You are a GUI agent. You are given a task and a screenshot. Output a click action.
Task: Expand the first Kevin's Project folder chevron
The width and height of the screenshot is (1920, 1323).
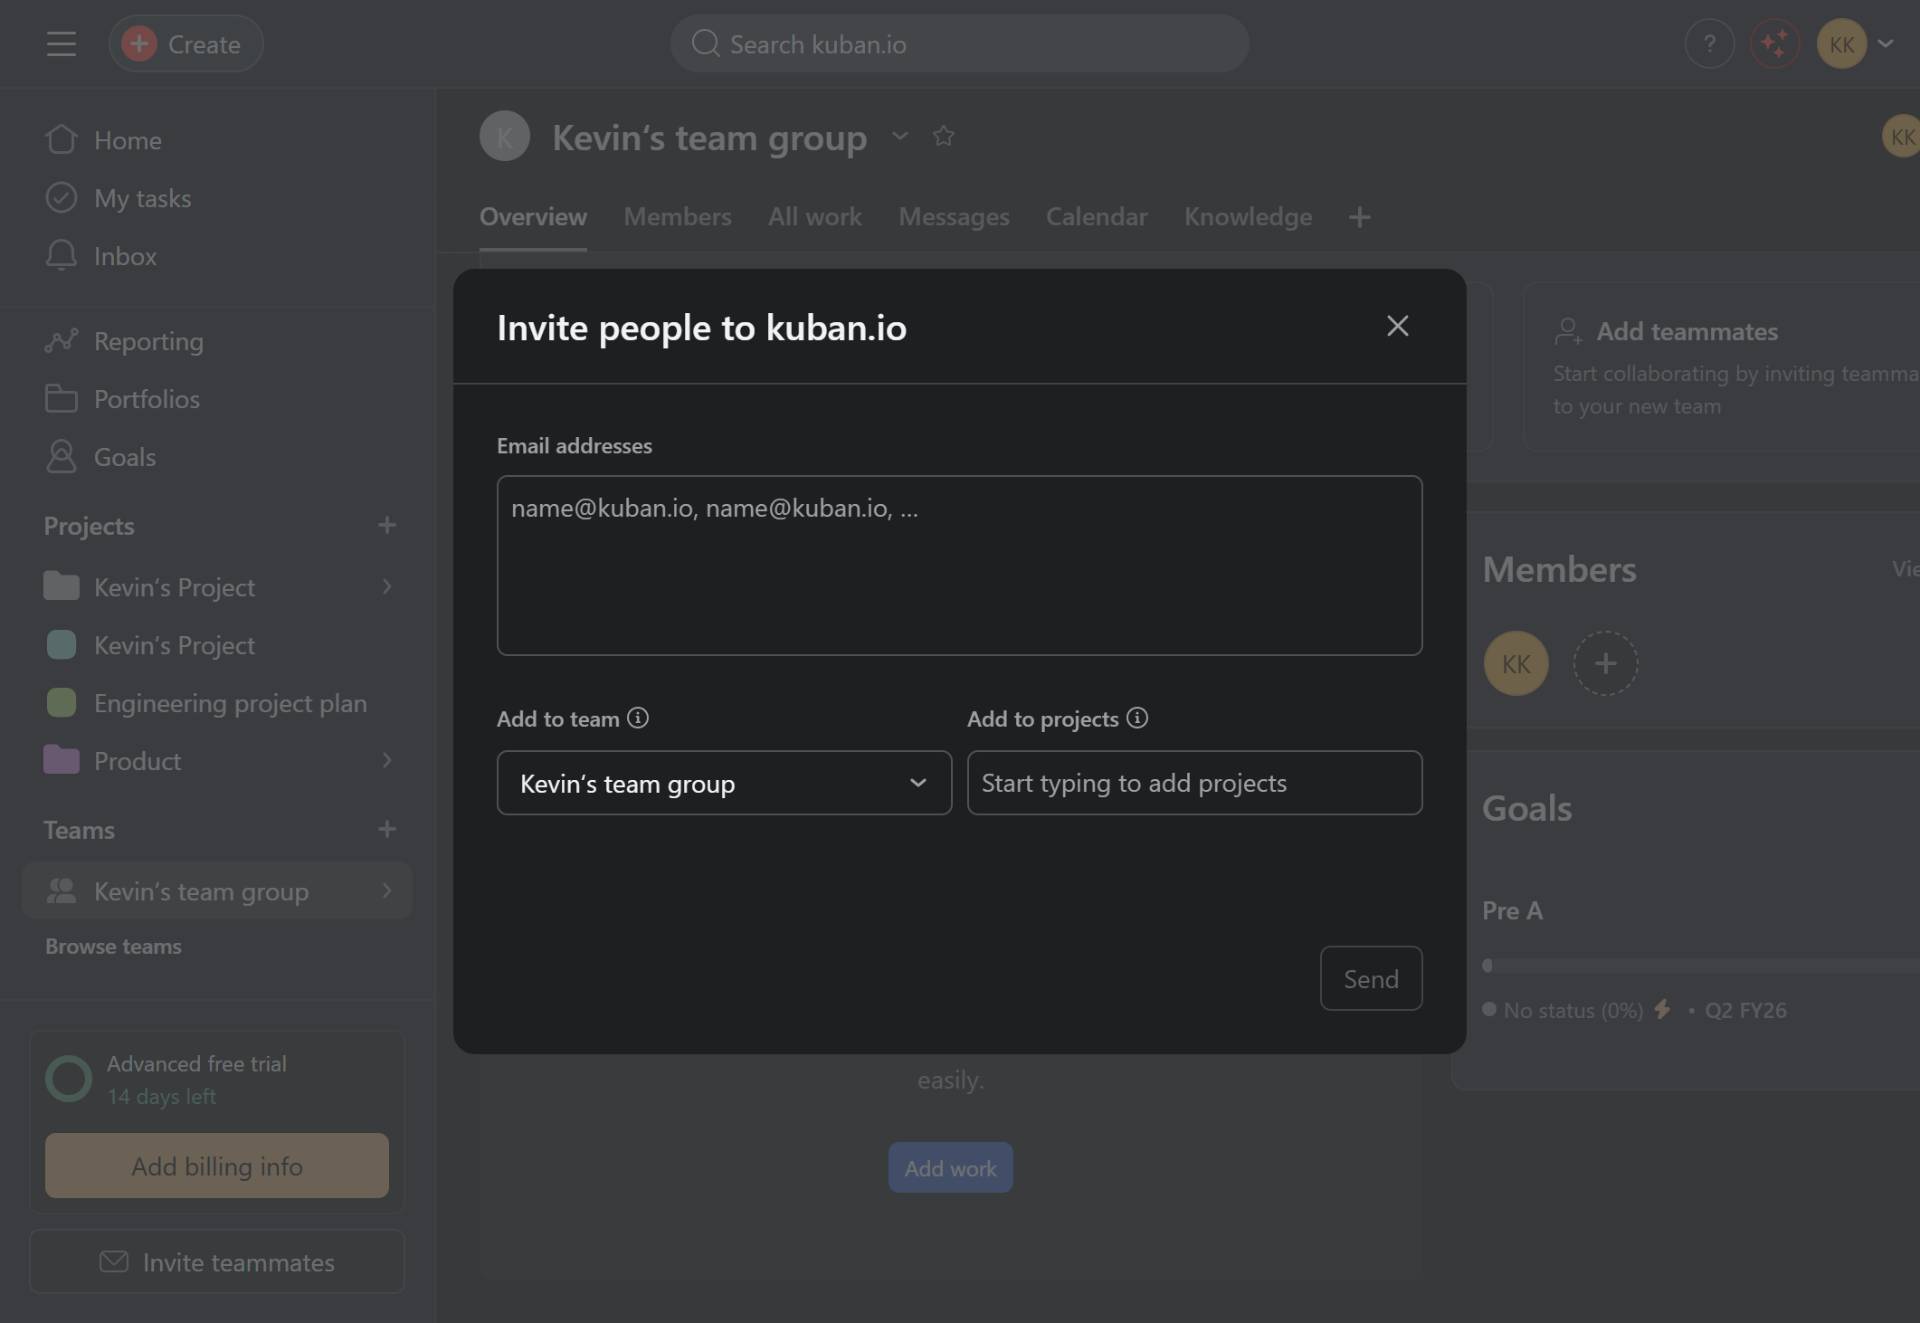(387, 587)
